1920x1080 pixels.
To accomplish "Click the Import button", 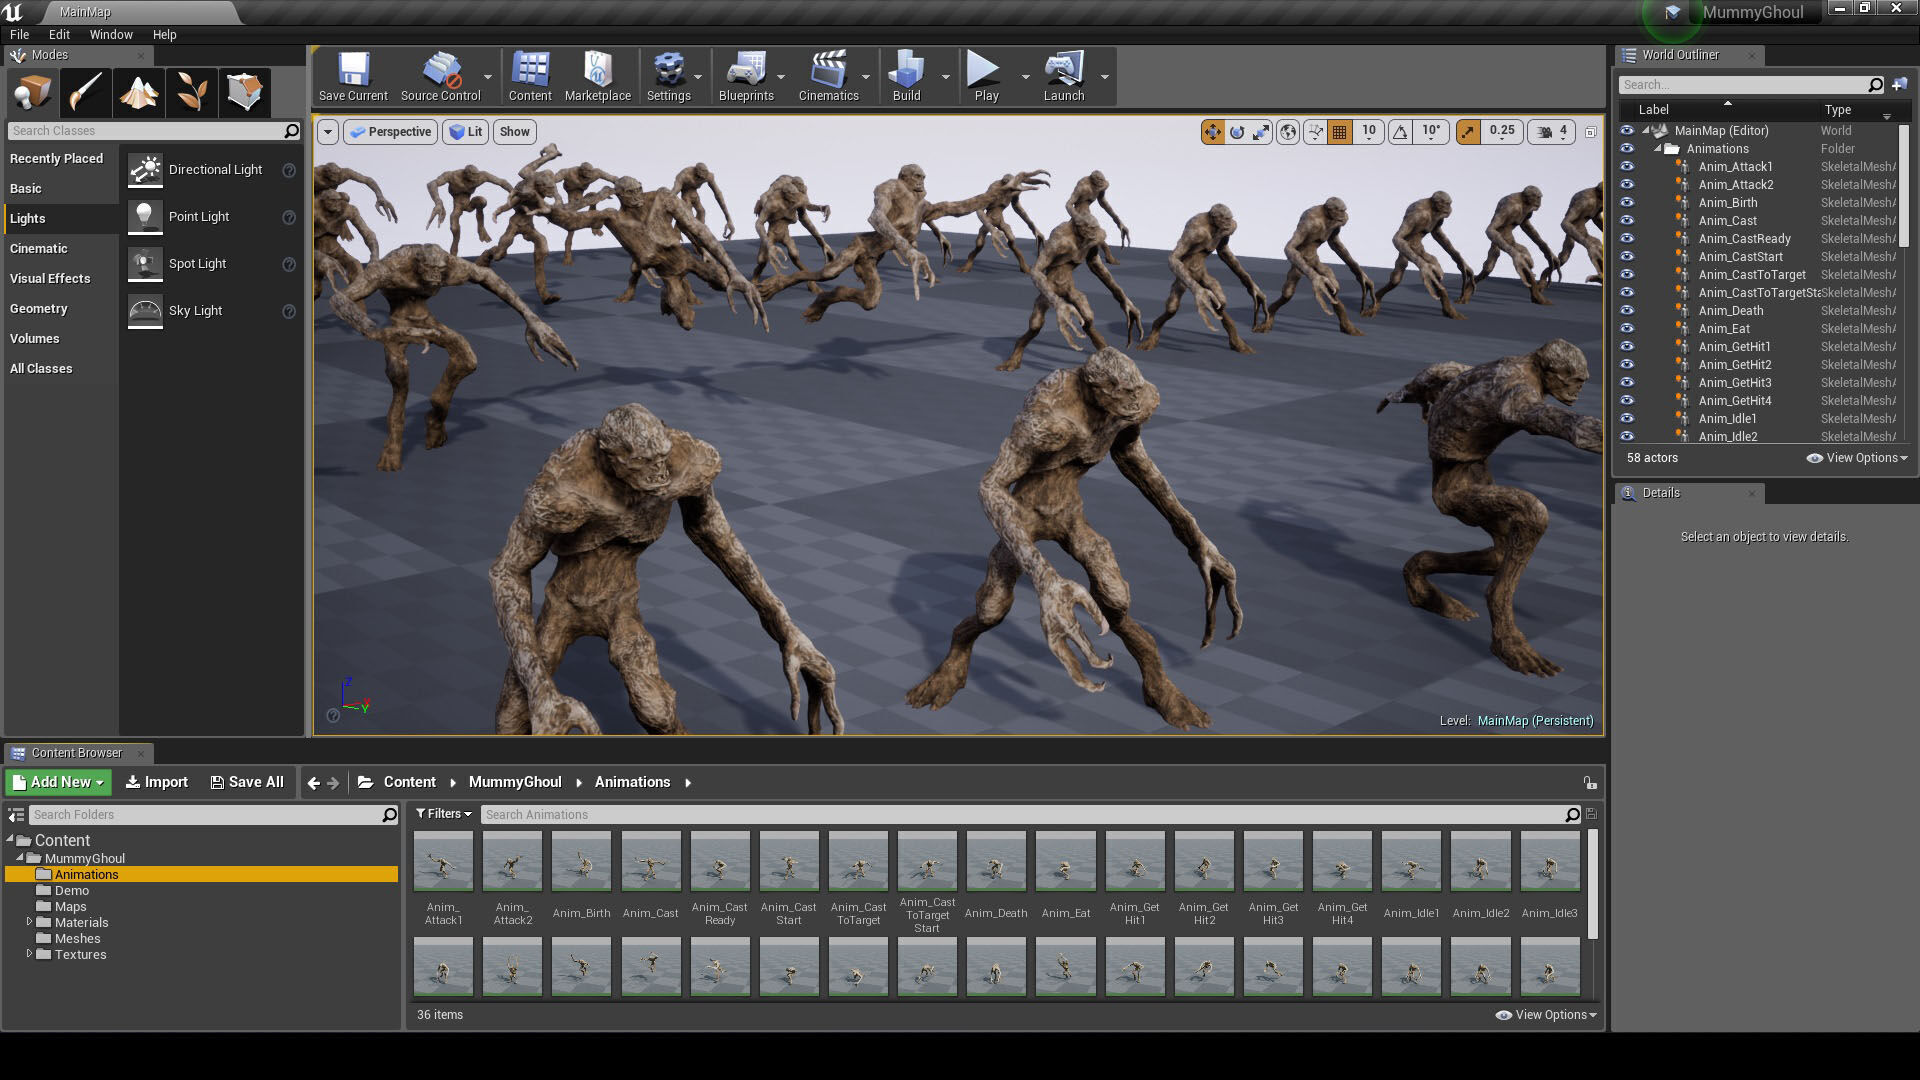I will coord(156,783).
